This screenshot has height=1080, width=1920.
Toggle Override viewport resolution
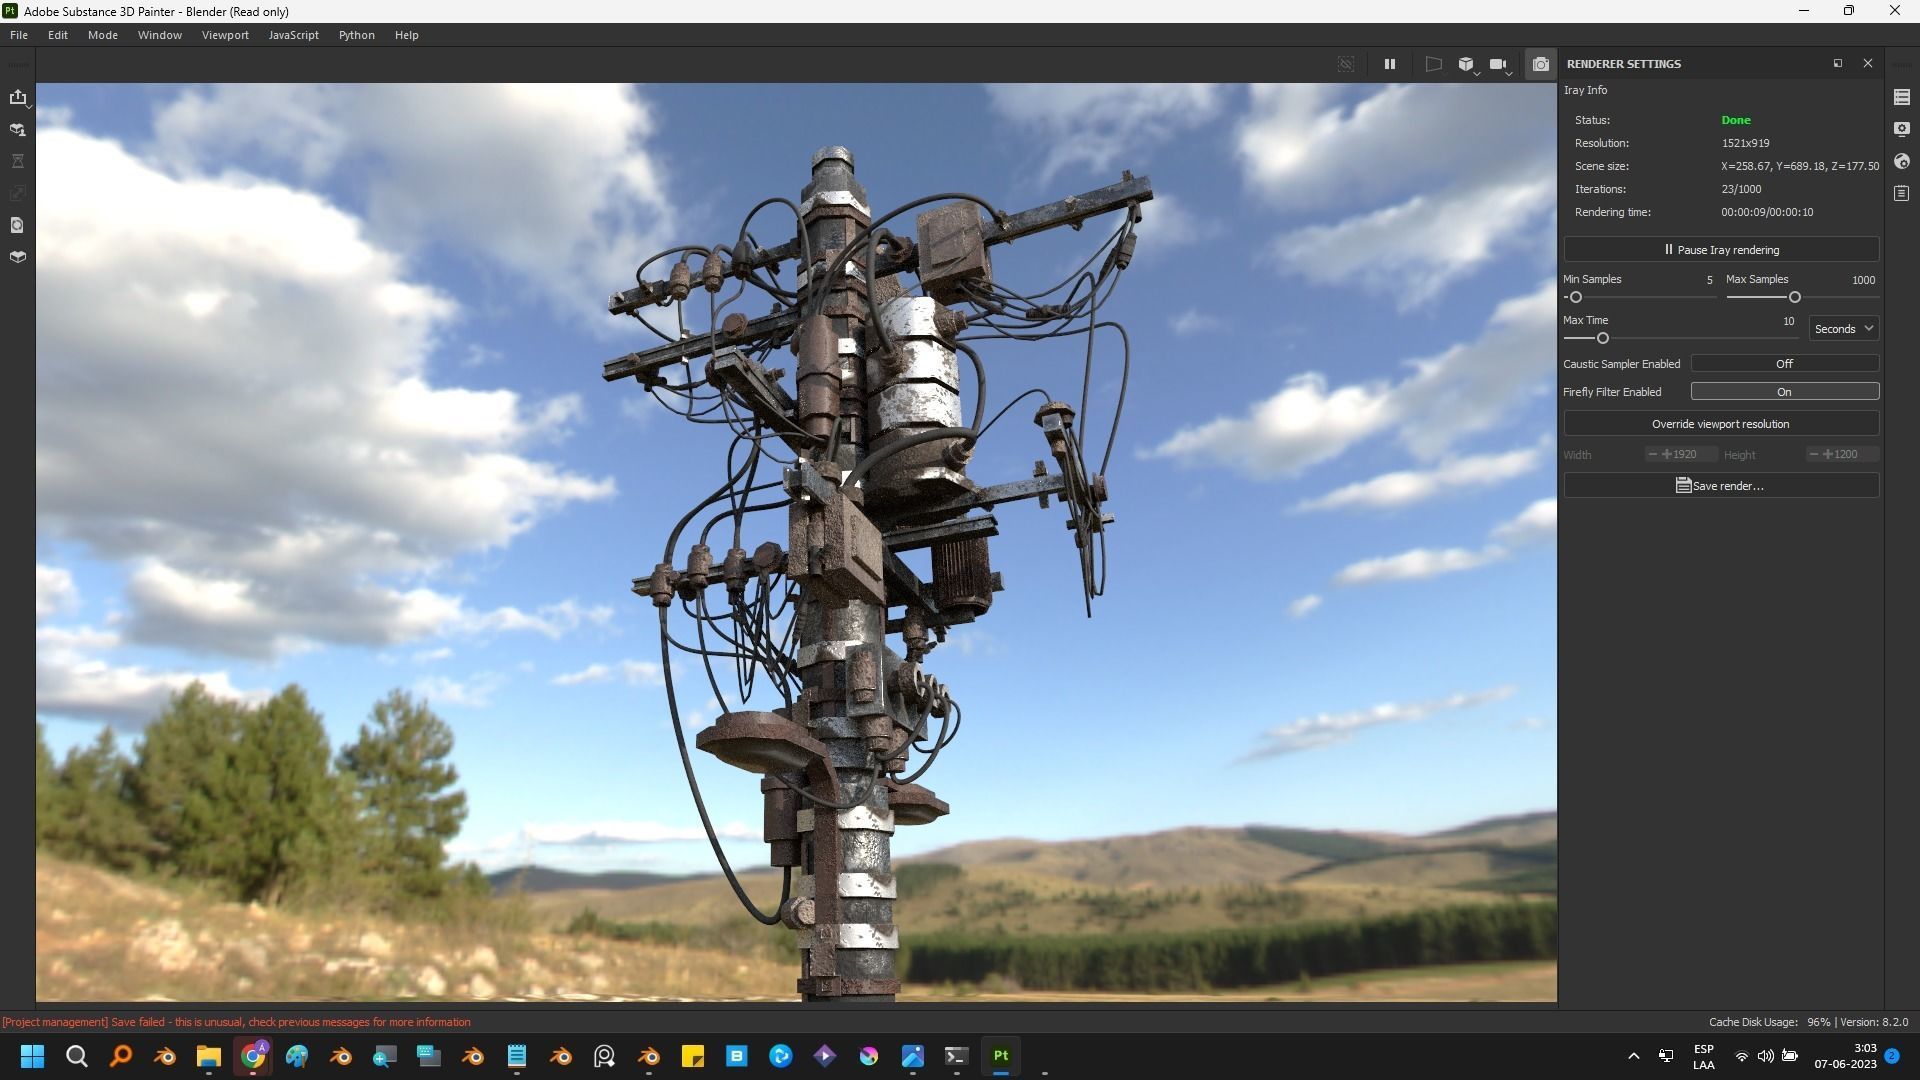coord(1720,424)
